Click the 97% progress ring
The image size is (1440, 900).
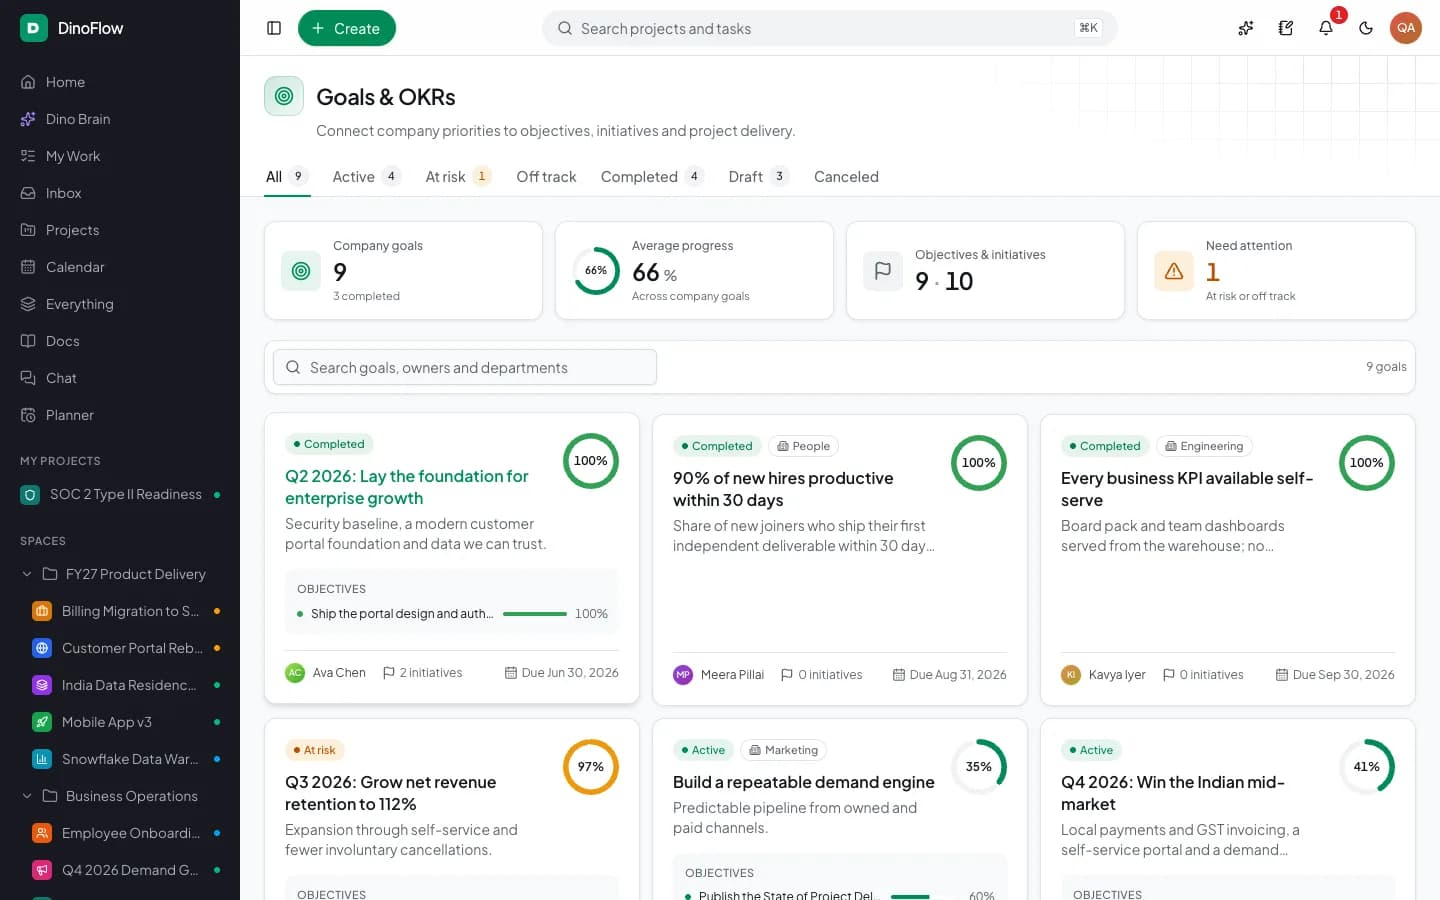pyautogui.click(x=591, y=767)
